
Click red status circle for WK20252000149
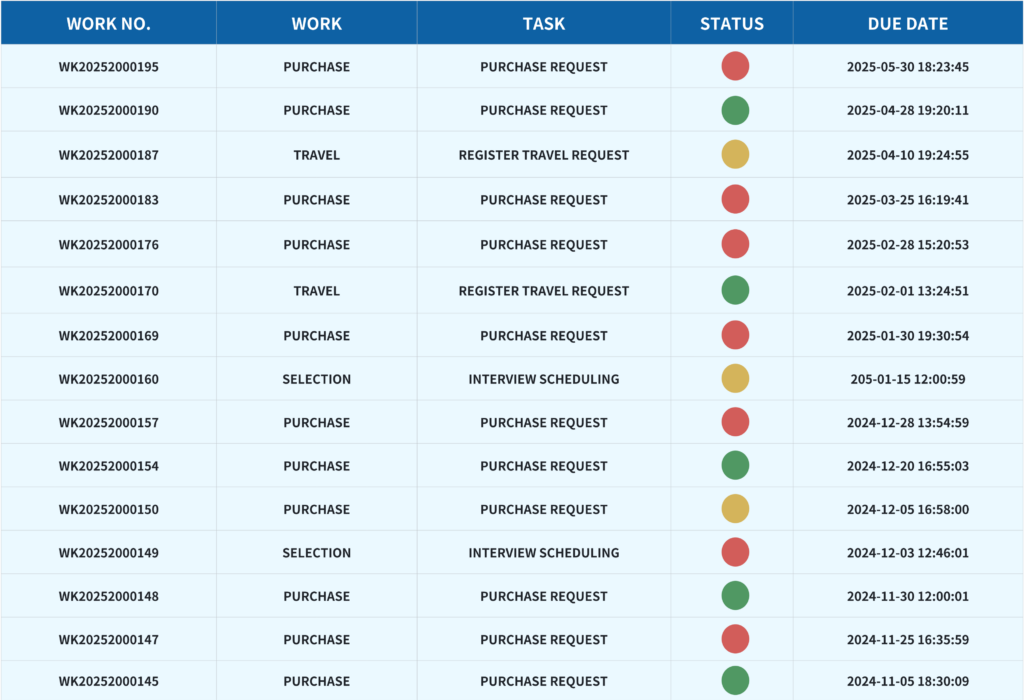[x=735, y=552]
